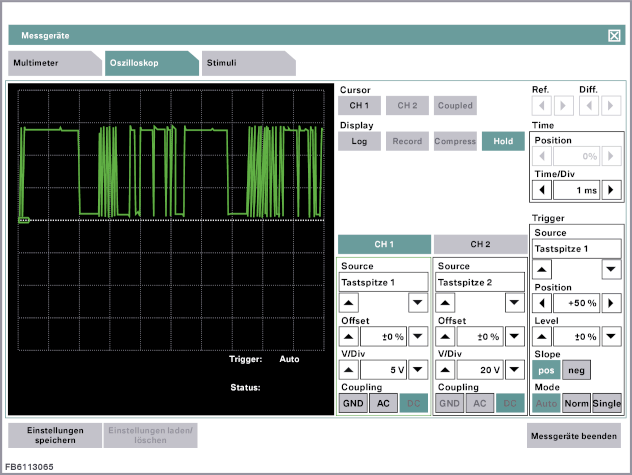The image size is (632, 475).
Task: Click the Time/Div 1 ms value field
Action: click(x=576, y=190)
